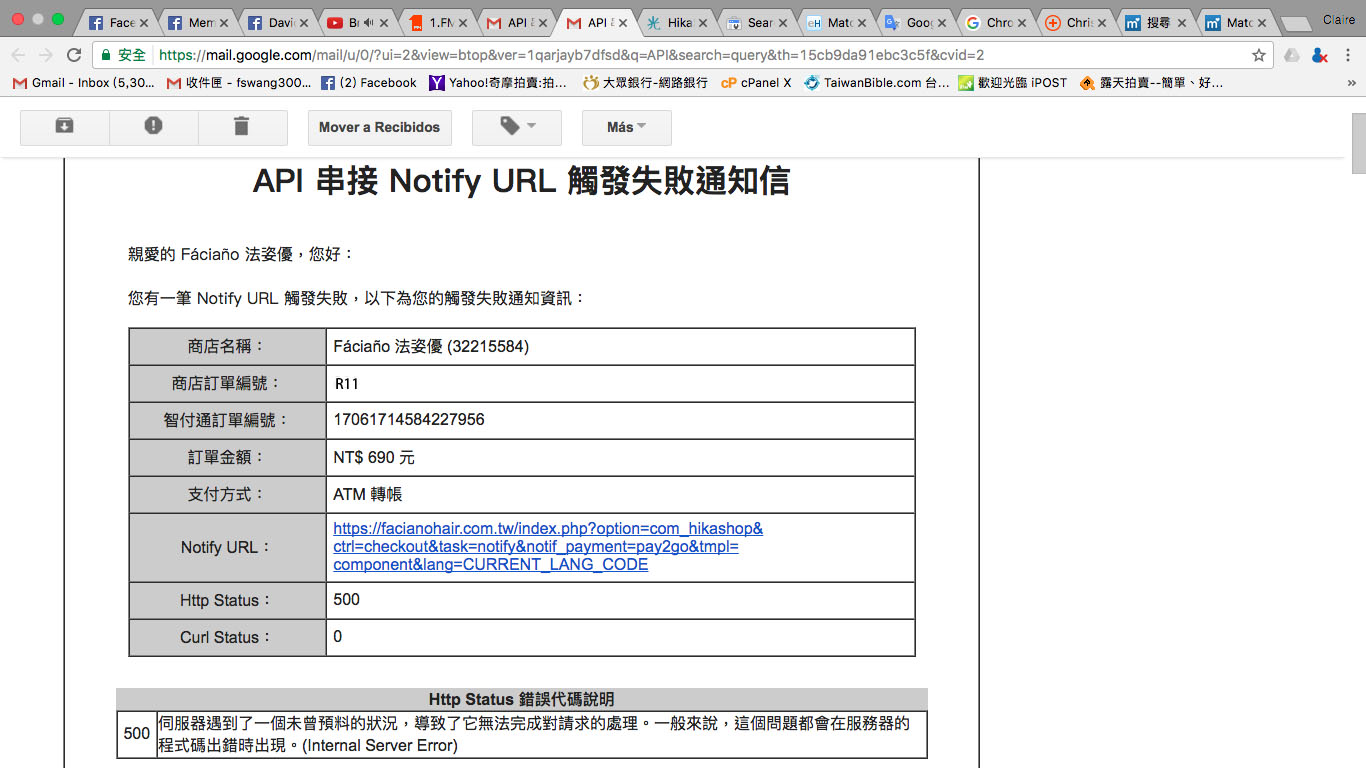1366x768 pixels.
Task: Open the (2) Facebook bookmark
Action: [368, 83]
